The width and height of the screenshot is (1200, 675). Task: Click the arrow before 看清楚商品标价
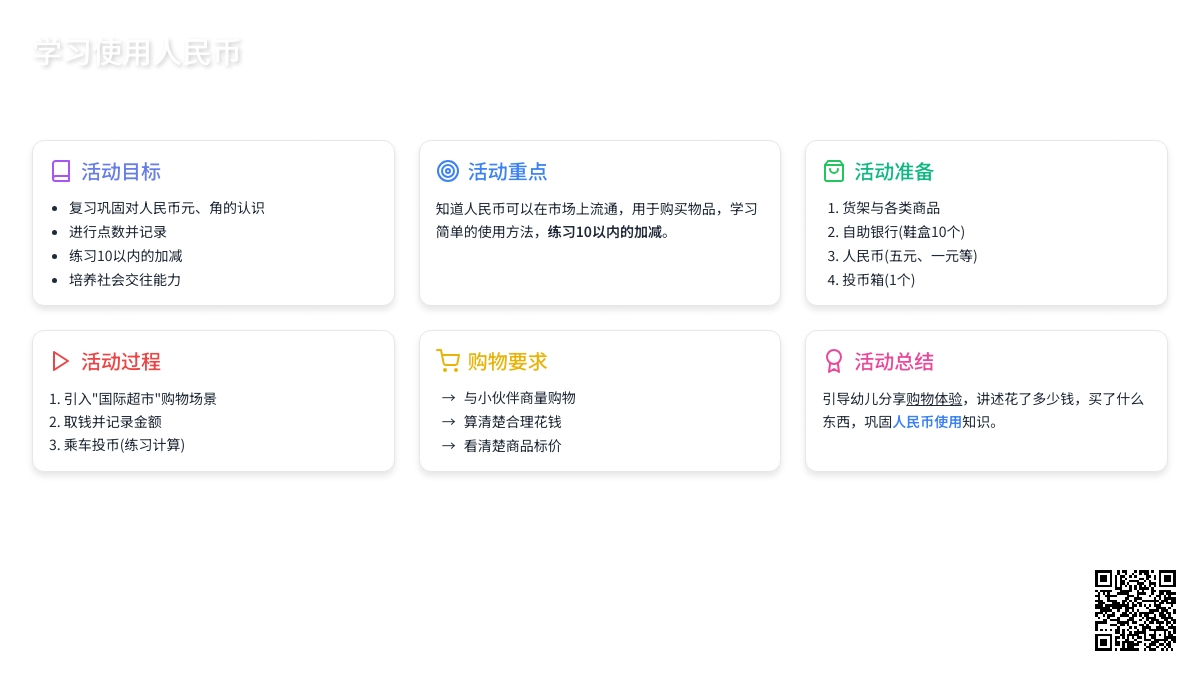[x=448, y=446]
